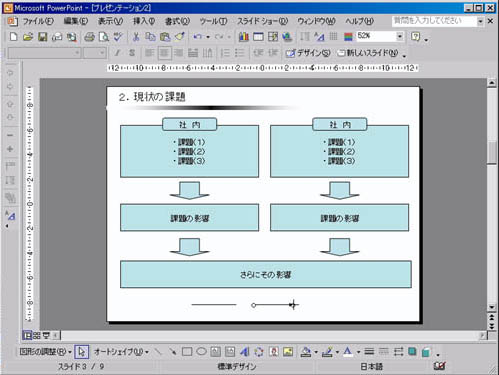Open the ファイル menu
The image size is (499, 375).
click(x=38, y=21)
